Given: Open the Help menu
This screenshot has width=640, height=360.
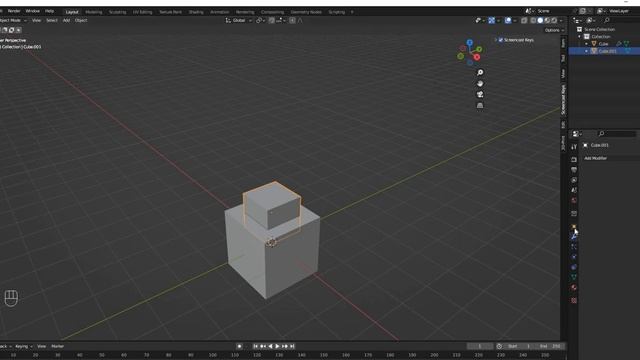Looking at the screenshot, I should click(x=49, y=11).
